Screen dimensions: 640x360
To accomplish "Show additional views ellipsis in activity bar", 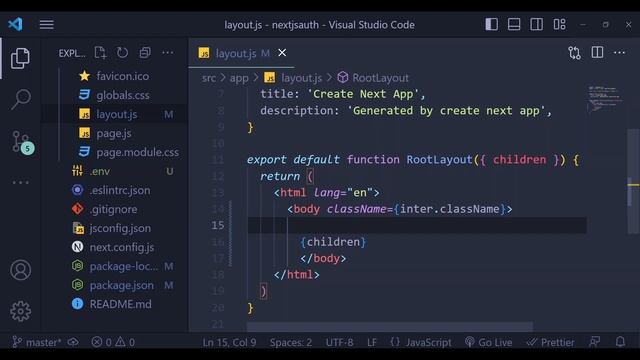I will click(20, 182).
